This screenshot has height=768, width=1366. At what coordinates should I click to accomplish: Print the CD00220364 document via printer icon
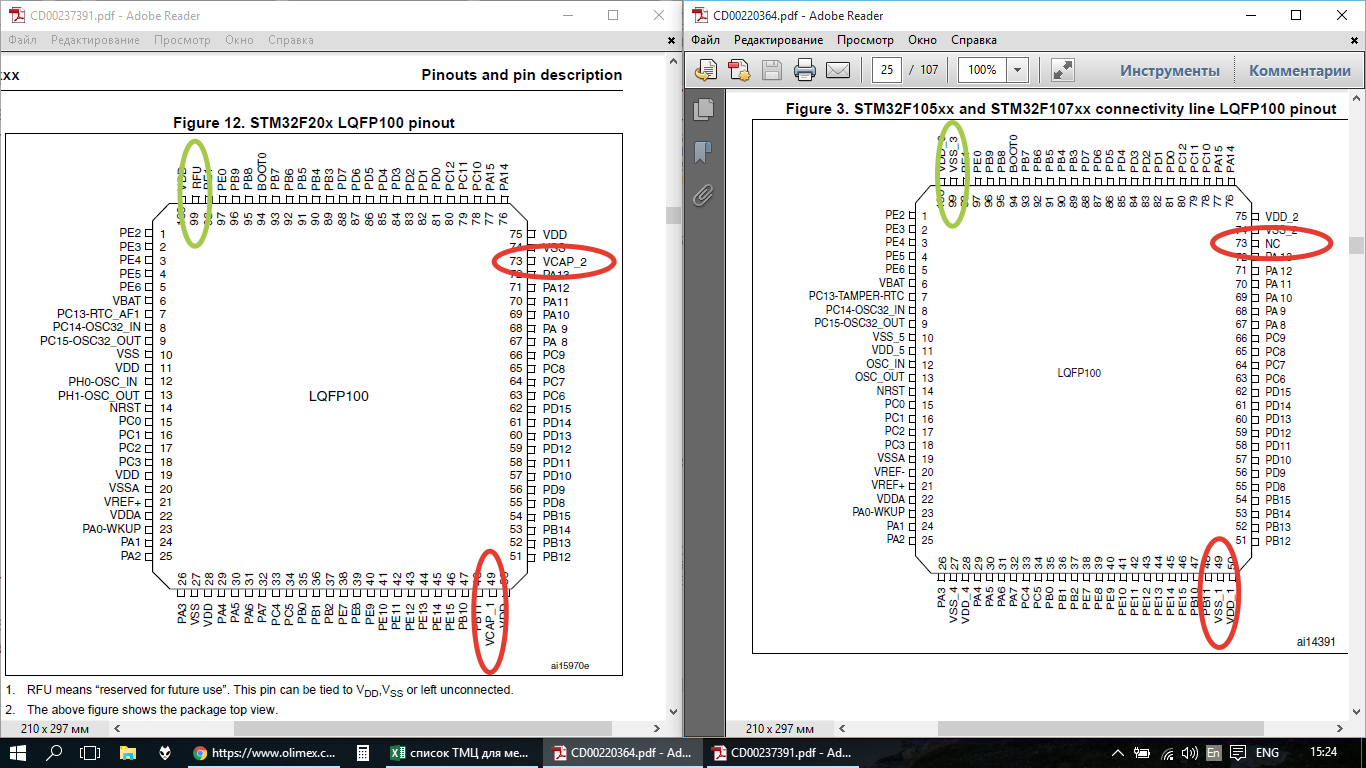[805, 70]
